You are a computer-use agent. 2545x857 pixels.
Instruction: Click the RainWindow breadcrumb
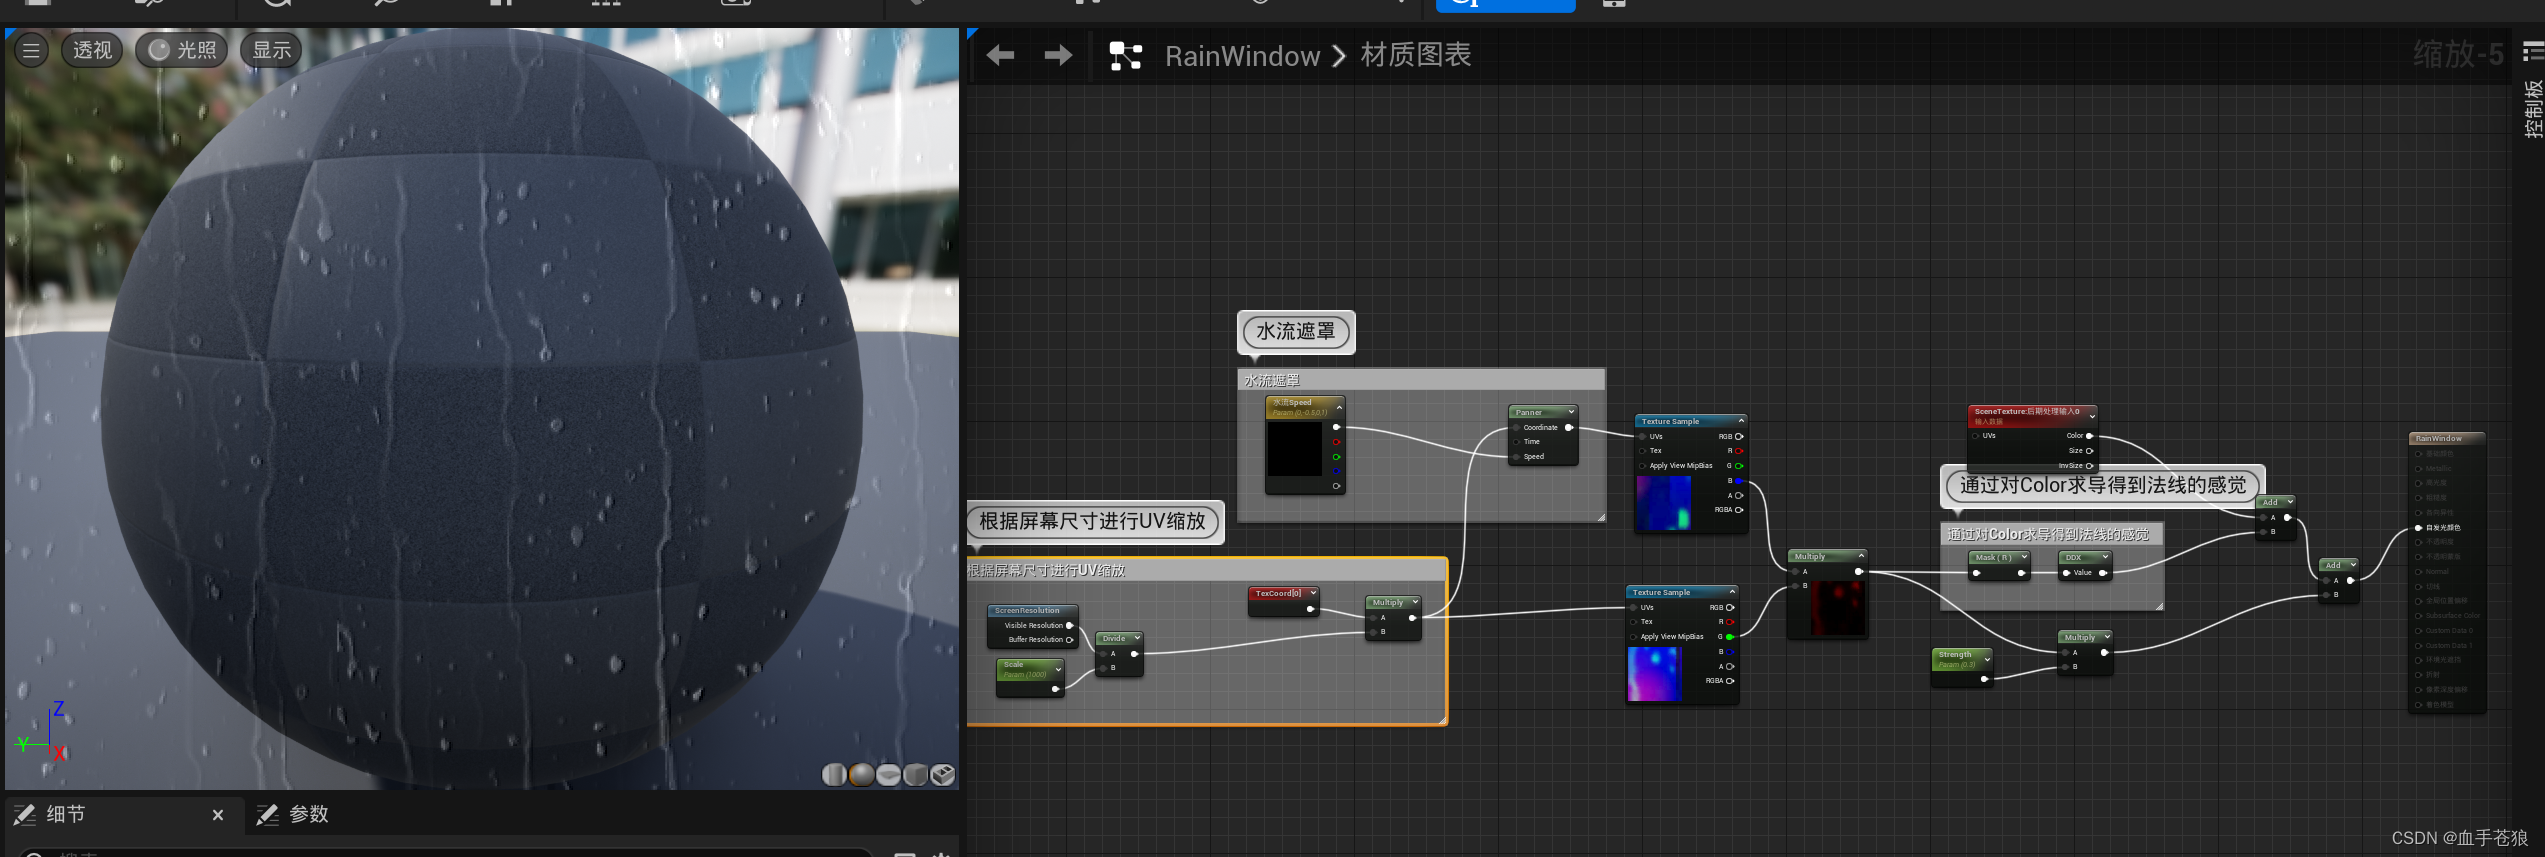(1242, 56)
